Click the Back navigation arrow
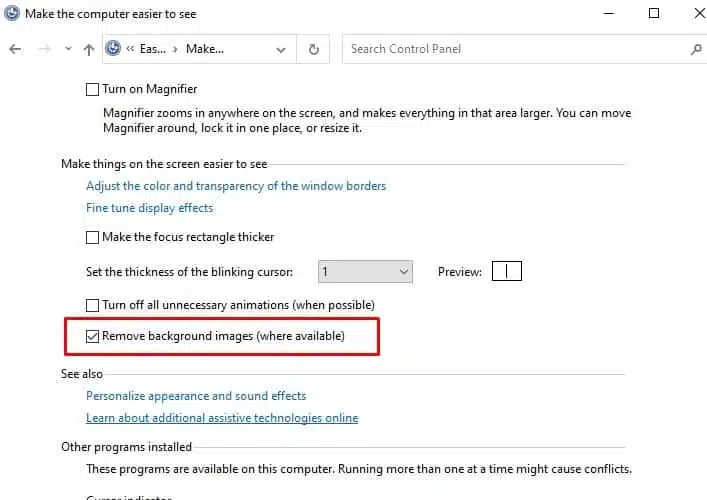Screen dimensions: 707x500 coord(15,49)
